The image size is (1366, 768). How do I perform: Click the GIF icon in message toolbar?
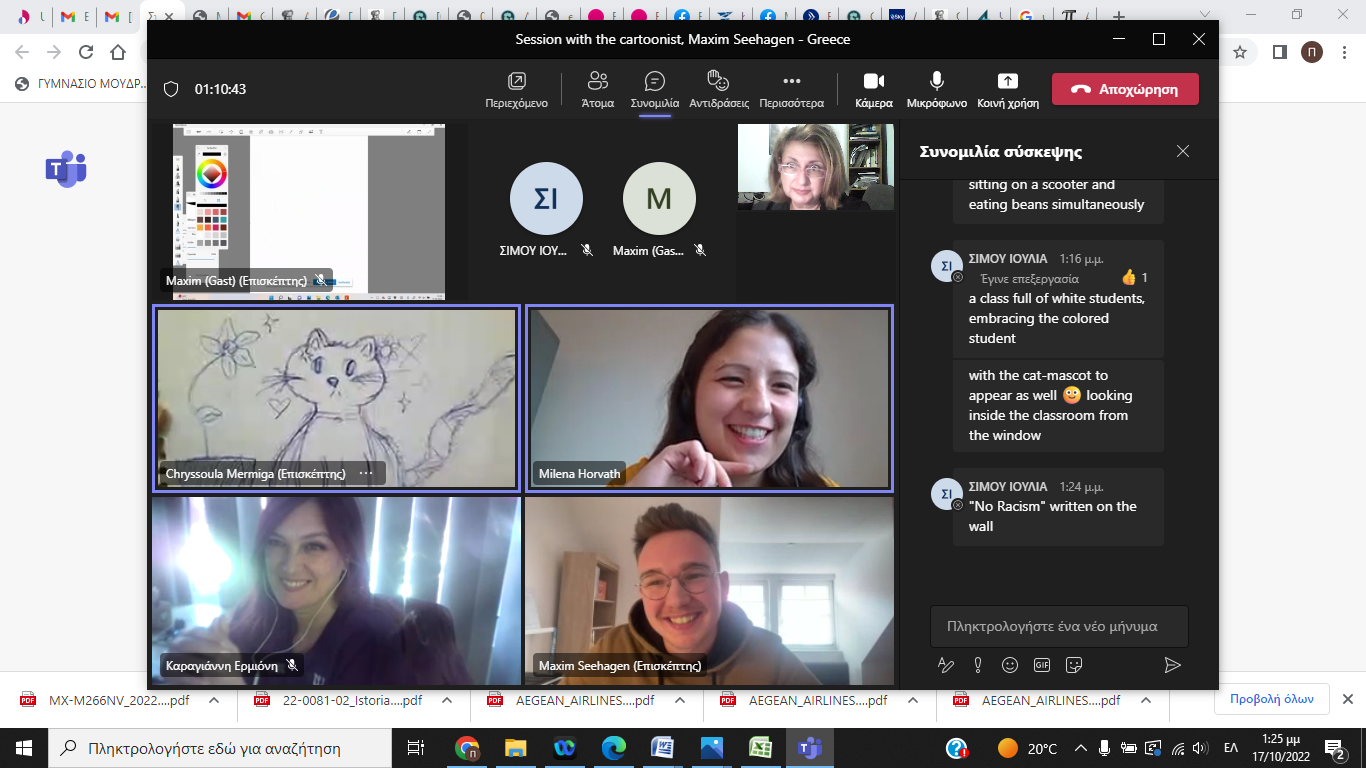(x=1042, y=665)
